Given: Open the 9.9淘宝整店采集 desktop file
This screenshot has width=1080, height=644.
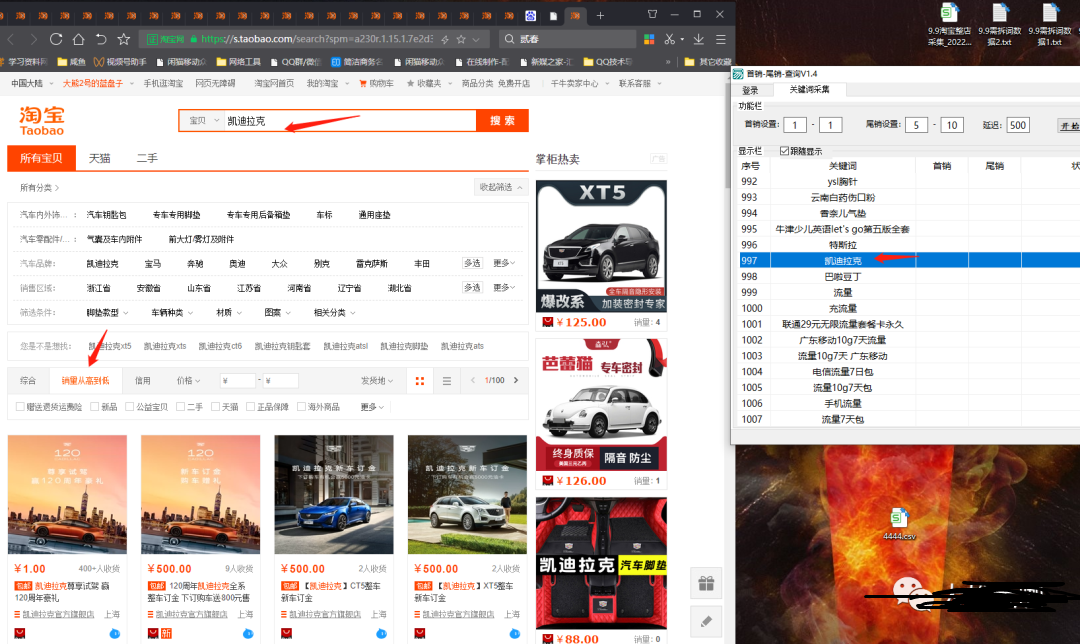Looking at the screenshot, I should 949,25.
